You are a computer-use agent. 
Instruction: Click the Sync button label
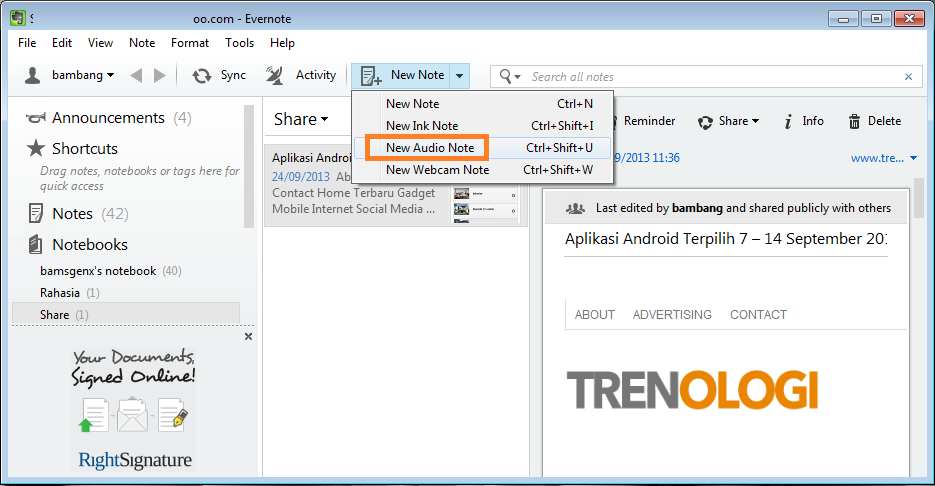tap(233, 75)
